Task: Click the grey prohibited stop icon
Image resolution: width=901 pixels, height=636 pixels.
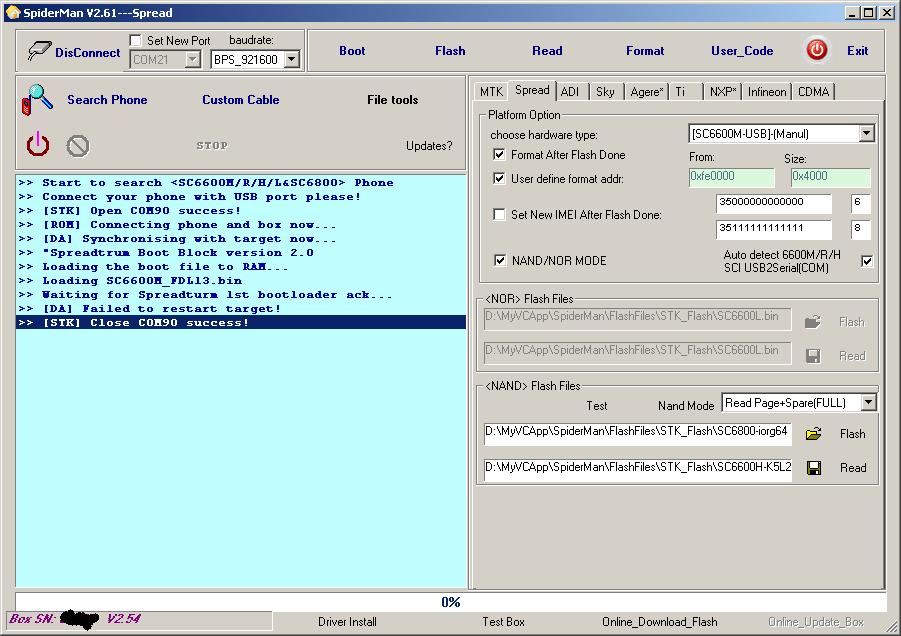Action: click(x=78, y=146)
